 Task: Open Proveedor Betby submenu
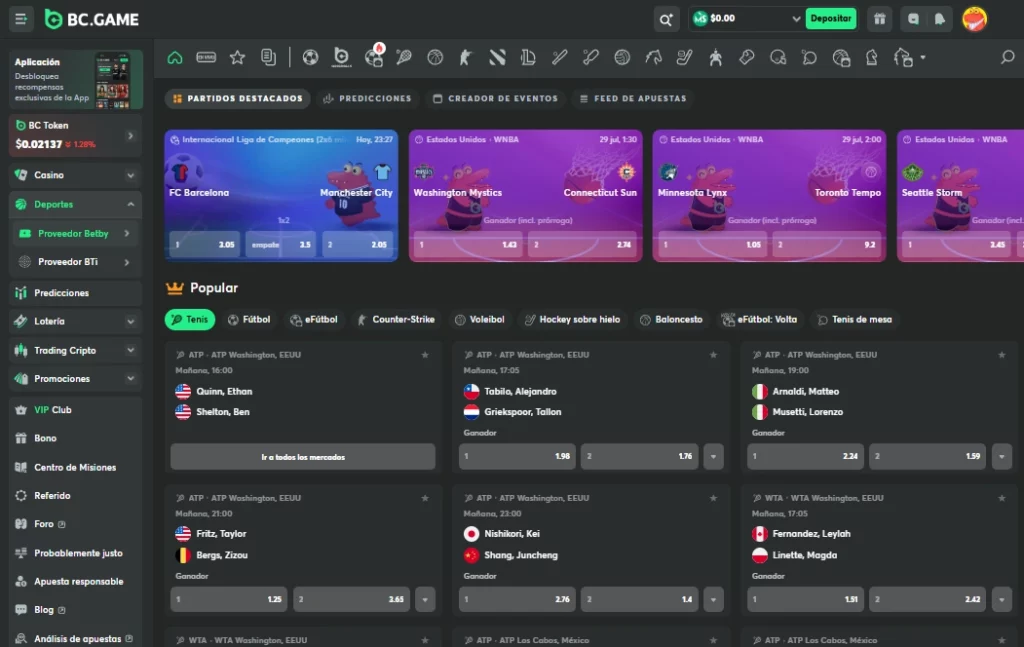76,233
